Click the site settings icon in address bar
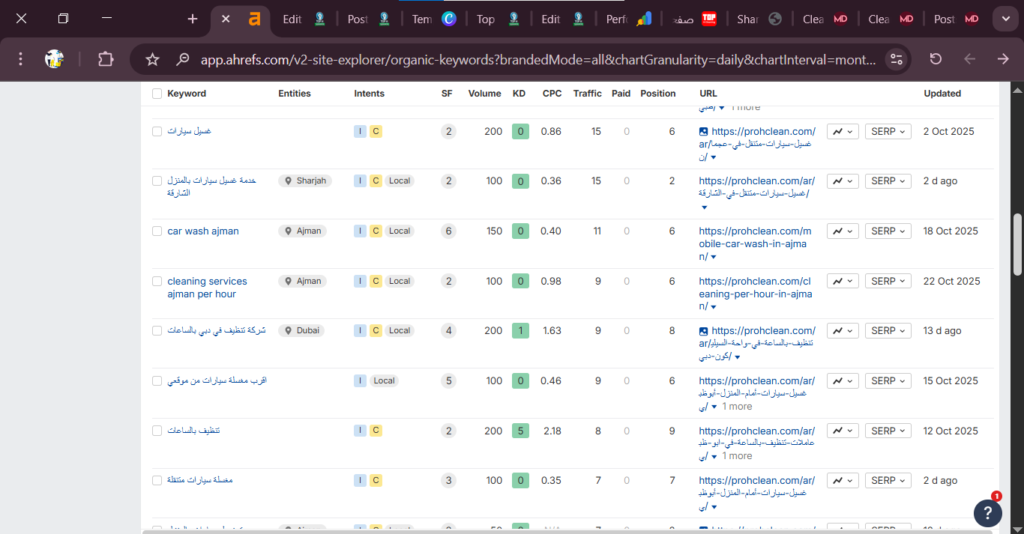The width and height of the screenshot is (1024, 534). [x=896, y=59]
